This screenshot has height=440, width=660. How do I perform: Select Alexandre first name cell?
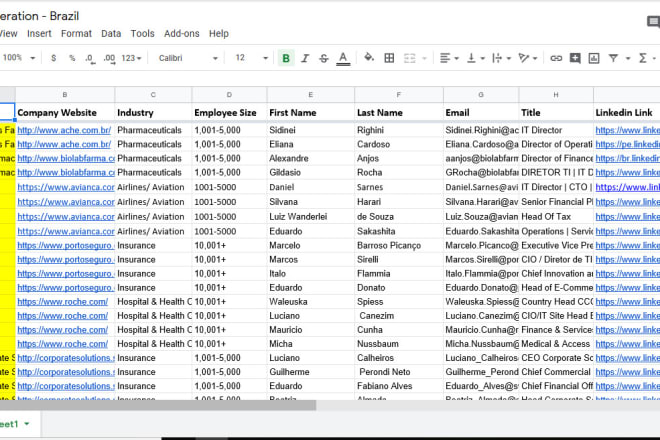tap(311, 158)
